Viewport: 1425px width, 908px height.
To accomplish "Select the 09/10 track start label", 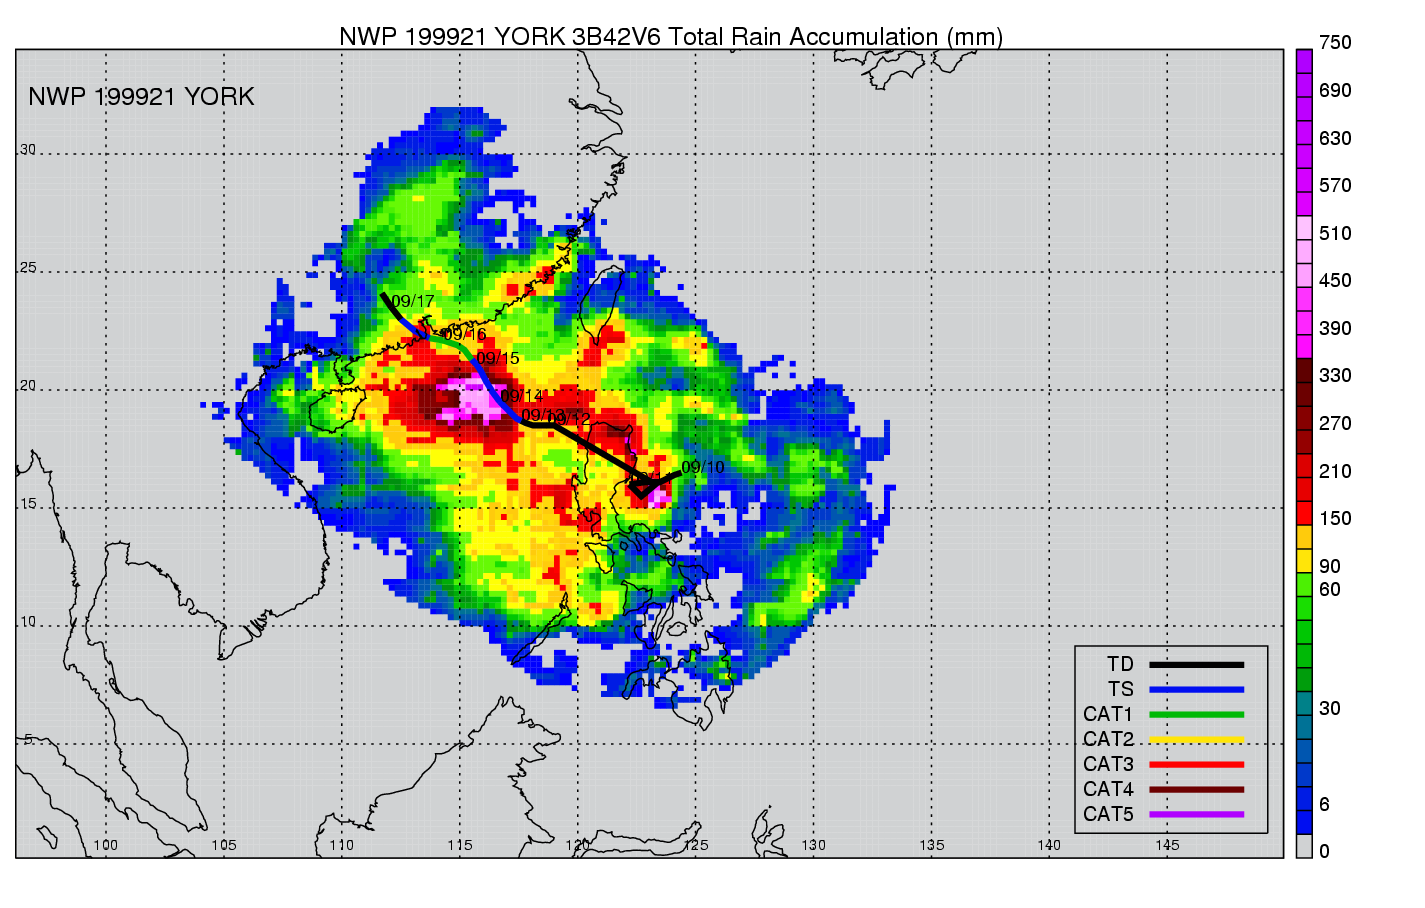I will pyautogui.click(x=703, y=468).
